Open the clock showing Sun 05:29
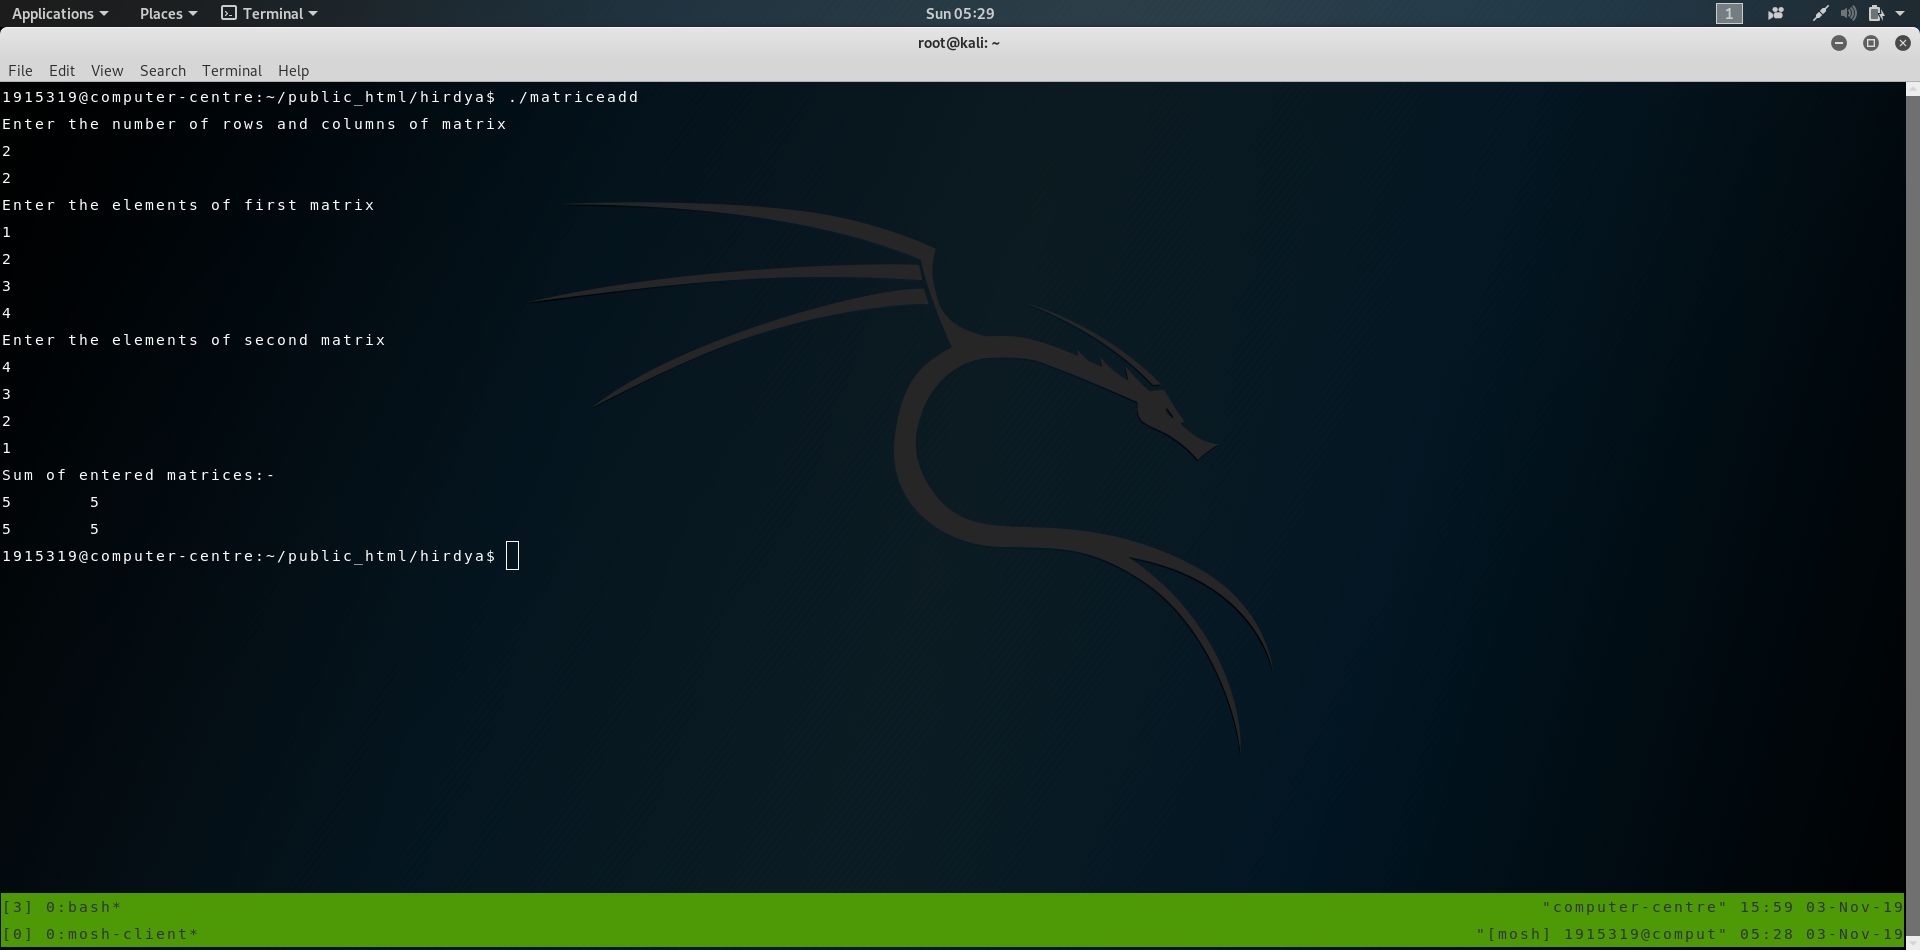 click(x=960, y=13)
